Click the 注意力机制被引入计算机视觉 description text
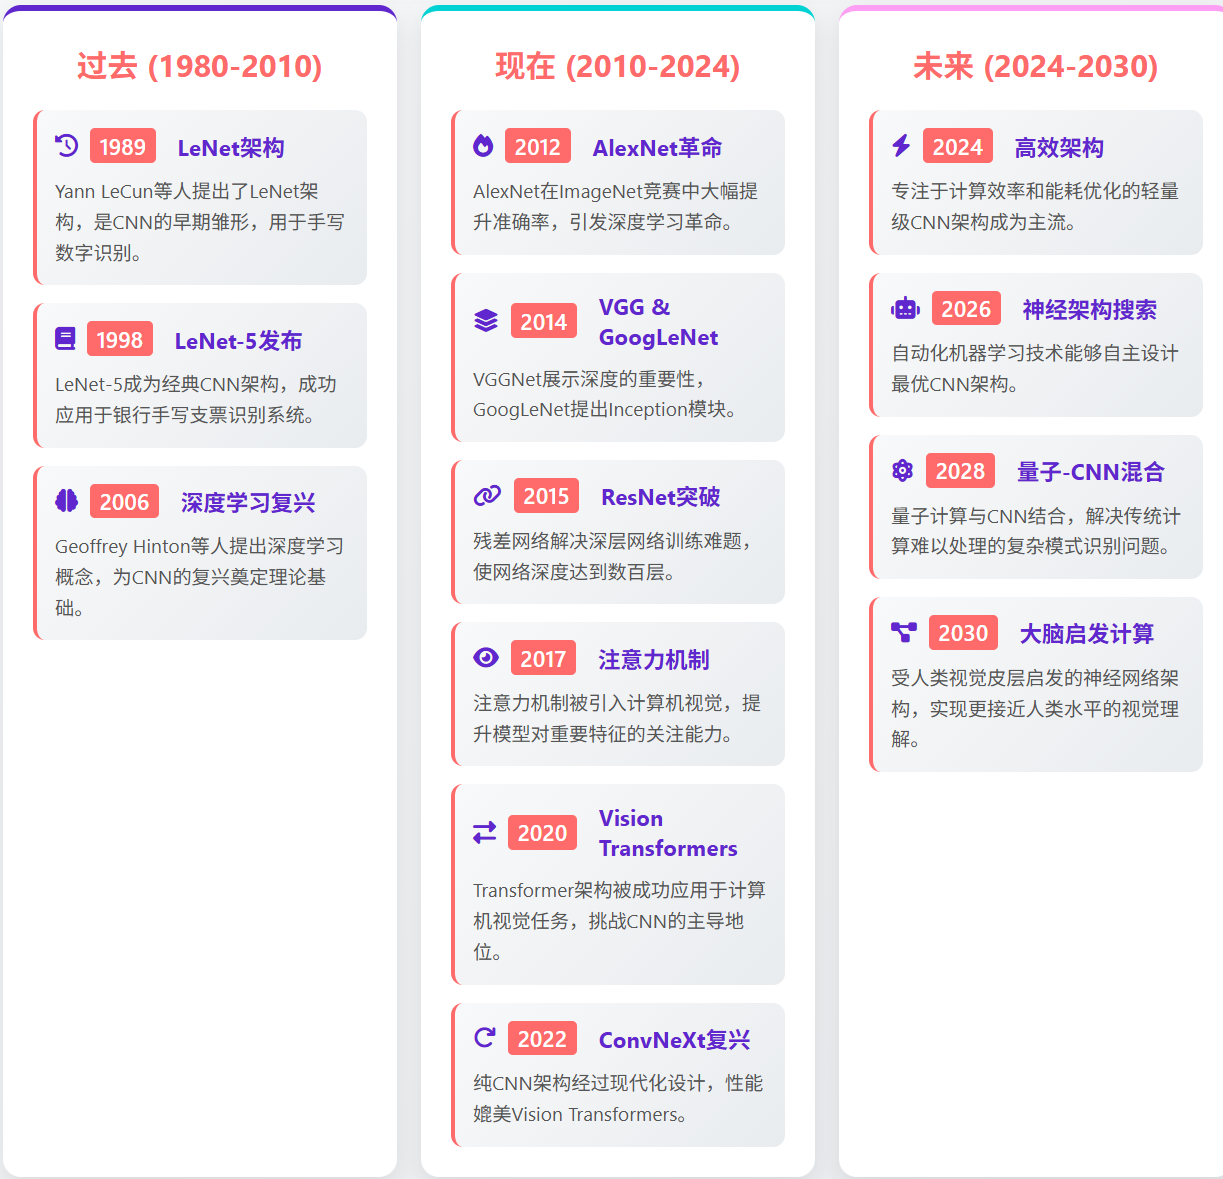The image size is (1223, 1179). pyautogui.click(x=617, y=718)
